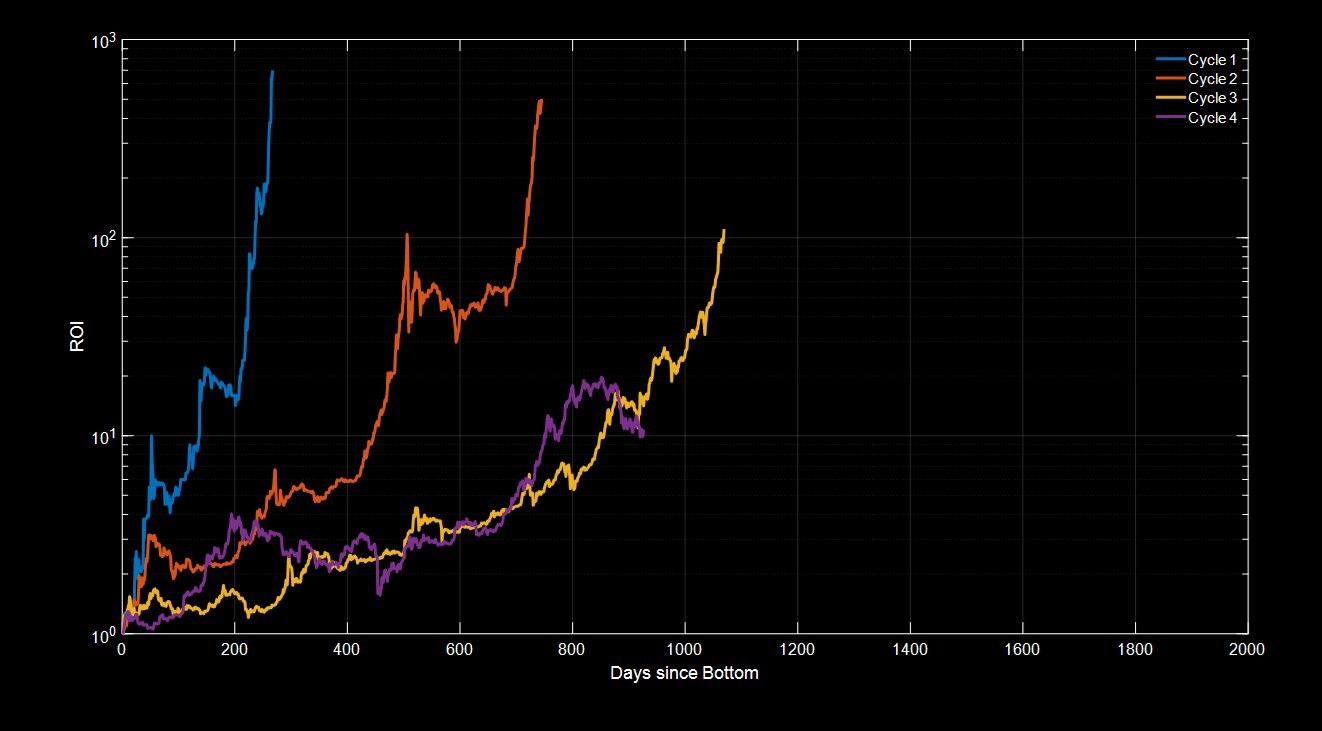Click the 'Days since Bottom' axis label

683,674
